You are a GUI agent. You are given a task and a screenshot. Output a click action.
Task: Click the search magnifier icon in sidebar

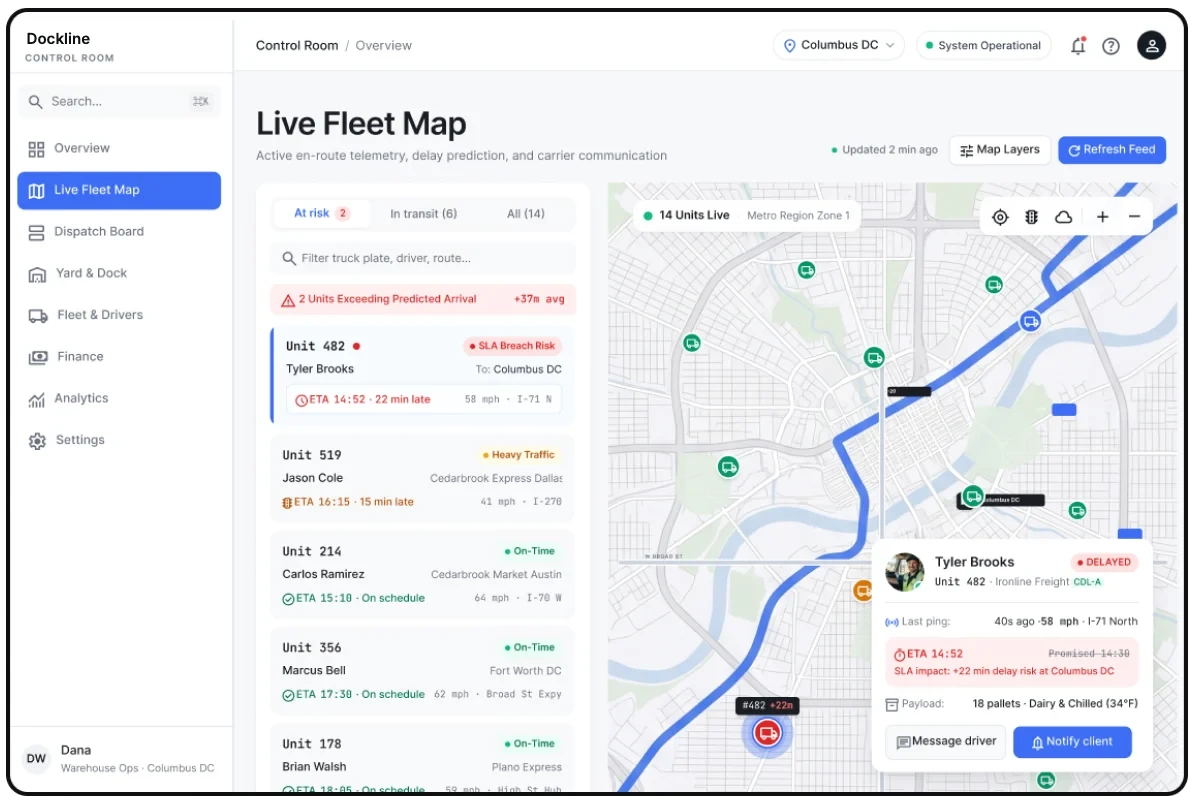[x=35, y=101]
